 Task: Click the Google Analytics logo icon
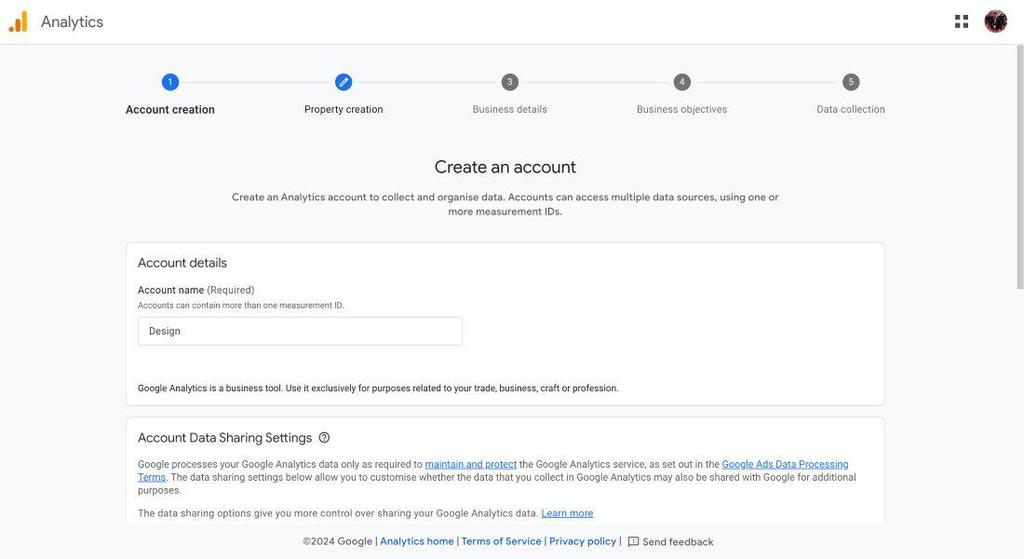point(18,22)
